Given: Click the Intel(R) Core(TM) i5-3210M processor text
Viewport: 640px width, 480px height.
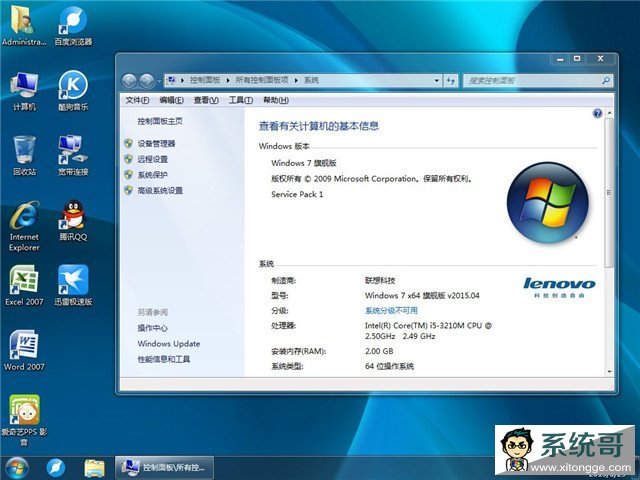Looking at the screenshot, I should point(428,331).
